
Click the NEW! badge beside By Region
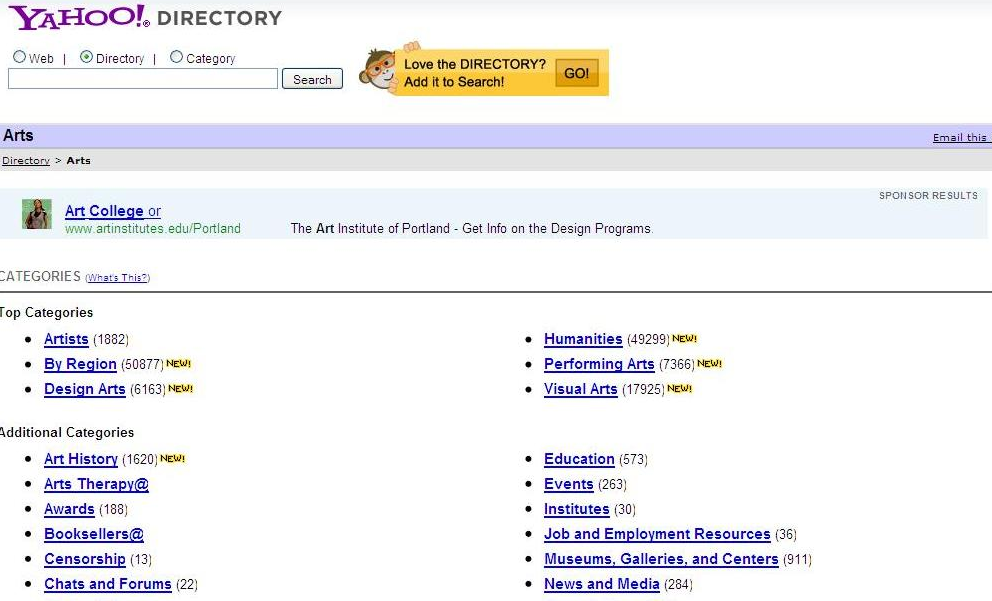pyautogui.click(x=177, y=364)
